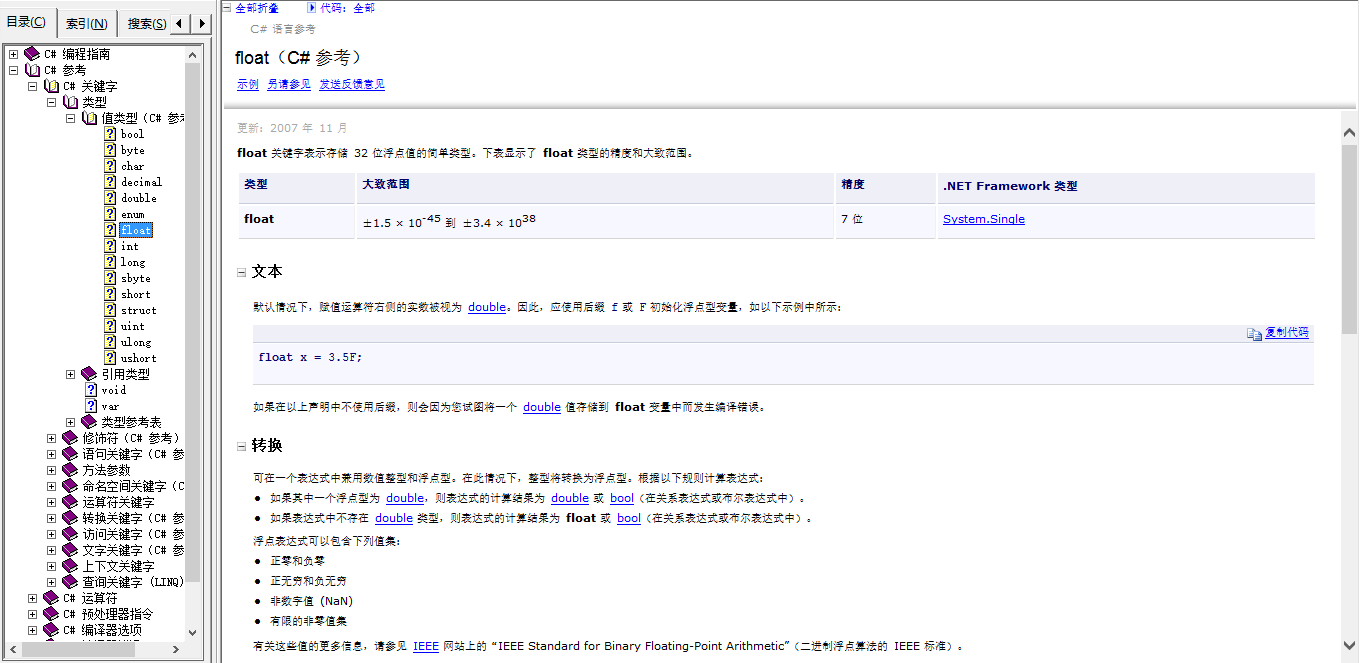Select the float keyword help page icon
This screenshot has width=1360, height=663.
tap(110, 230)
